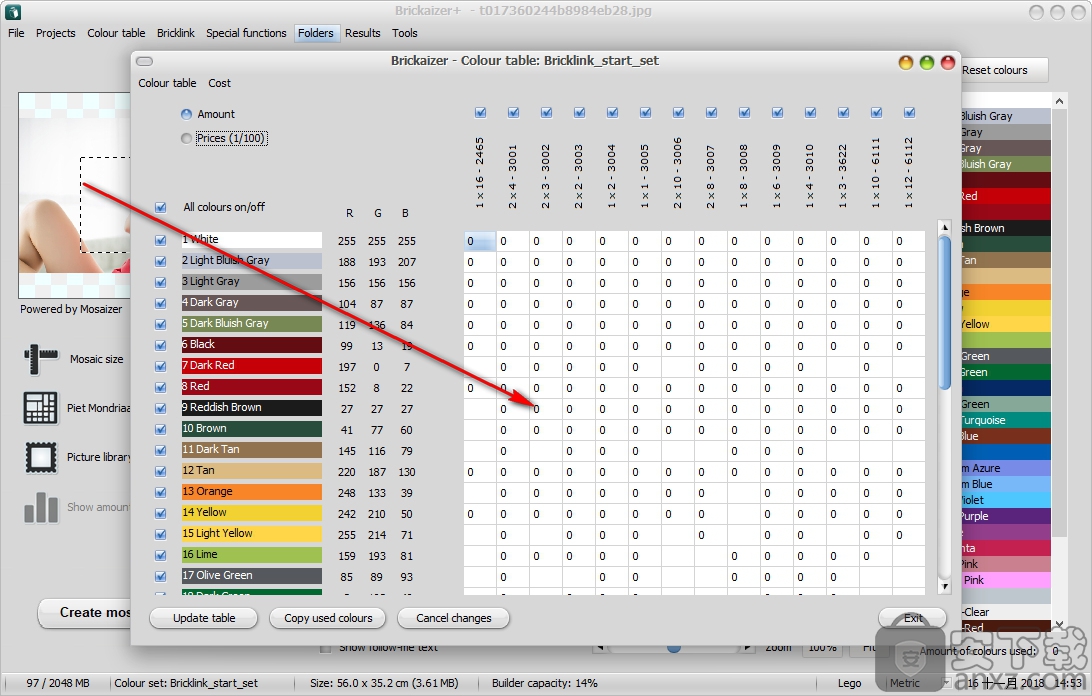1092x696 pixels.
Task: Click the Exit button in the dialog
Action: 912,618
